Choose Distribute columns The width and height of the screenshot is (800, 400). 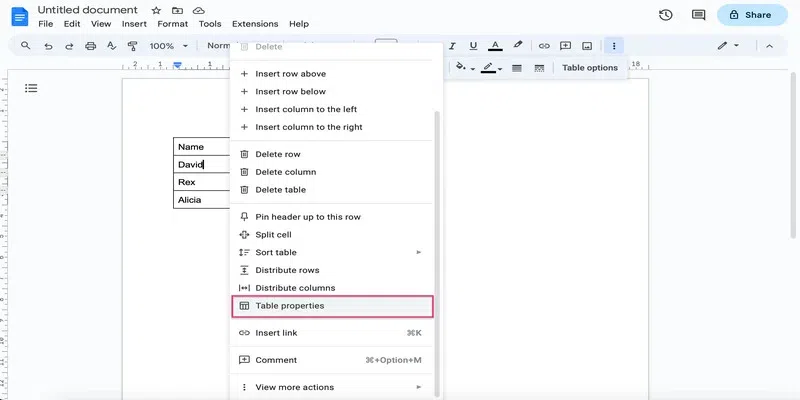(x=331, y=288)
